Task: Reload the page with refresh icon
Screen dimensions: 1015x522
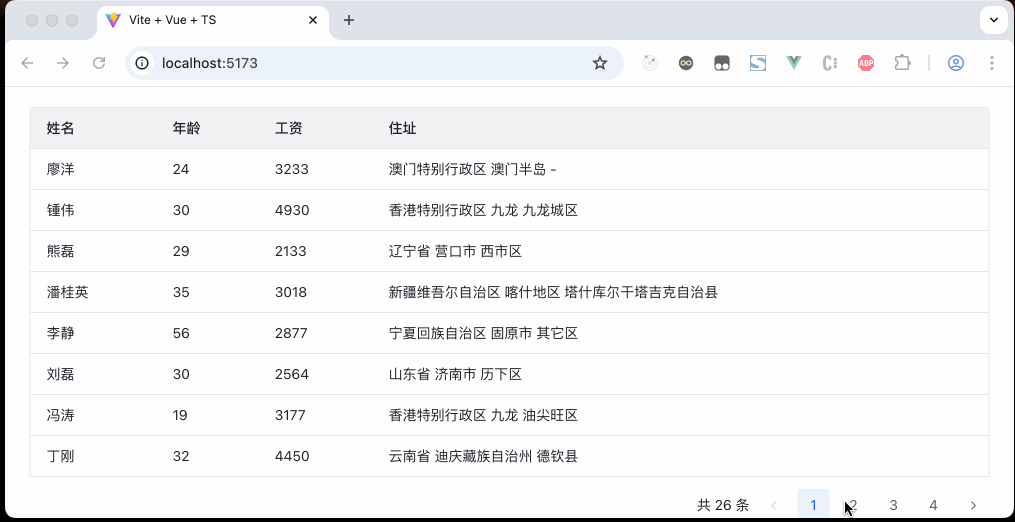Action: coord(99,63)
